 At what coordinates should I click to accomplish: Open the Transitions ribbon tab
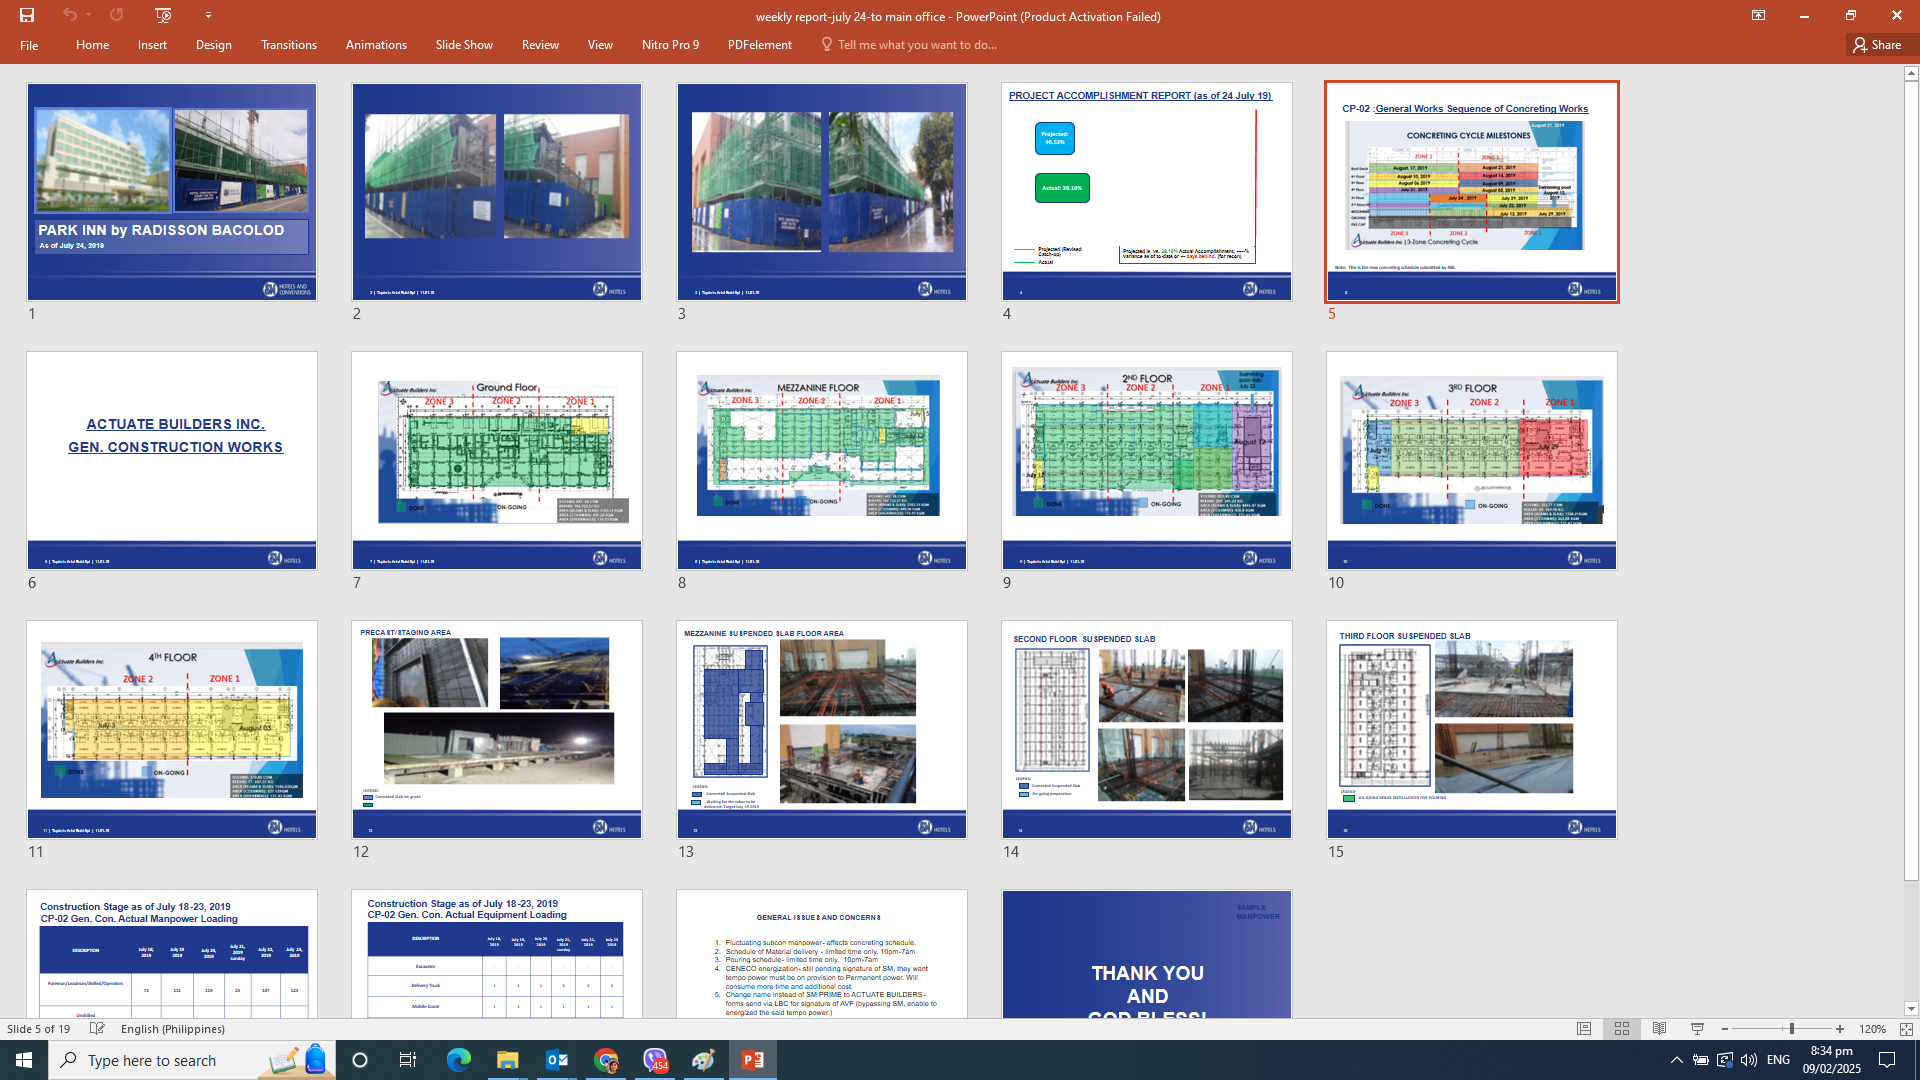[x=288, y=45]
